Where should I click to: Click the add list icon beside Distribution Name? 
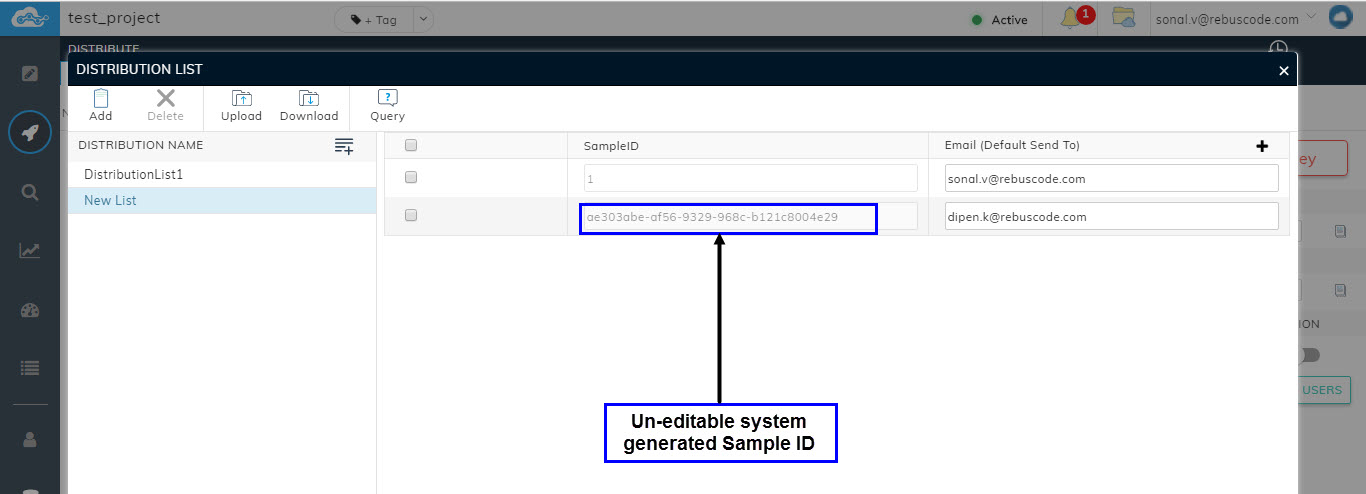(x=344, y=146)
